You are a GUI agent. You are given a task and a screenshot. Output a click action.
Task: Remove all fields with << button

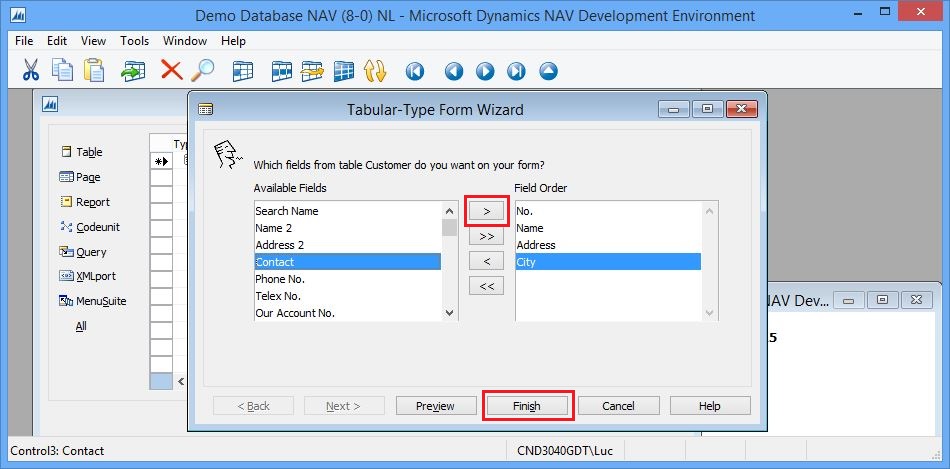tap(486, 286)
